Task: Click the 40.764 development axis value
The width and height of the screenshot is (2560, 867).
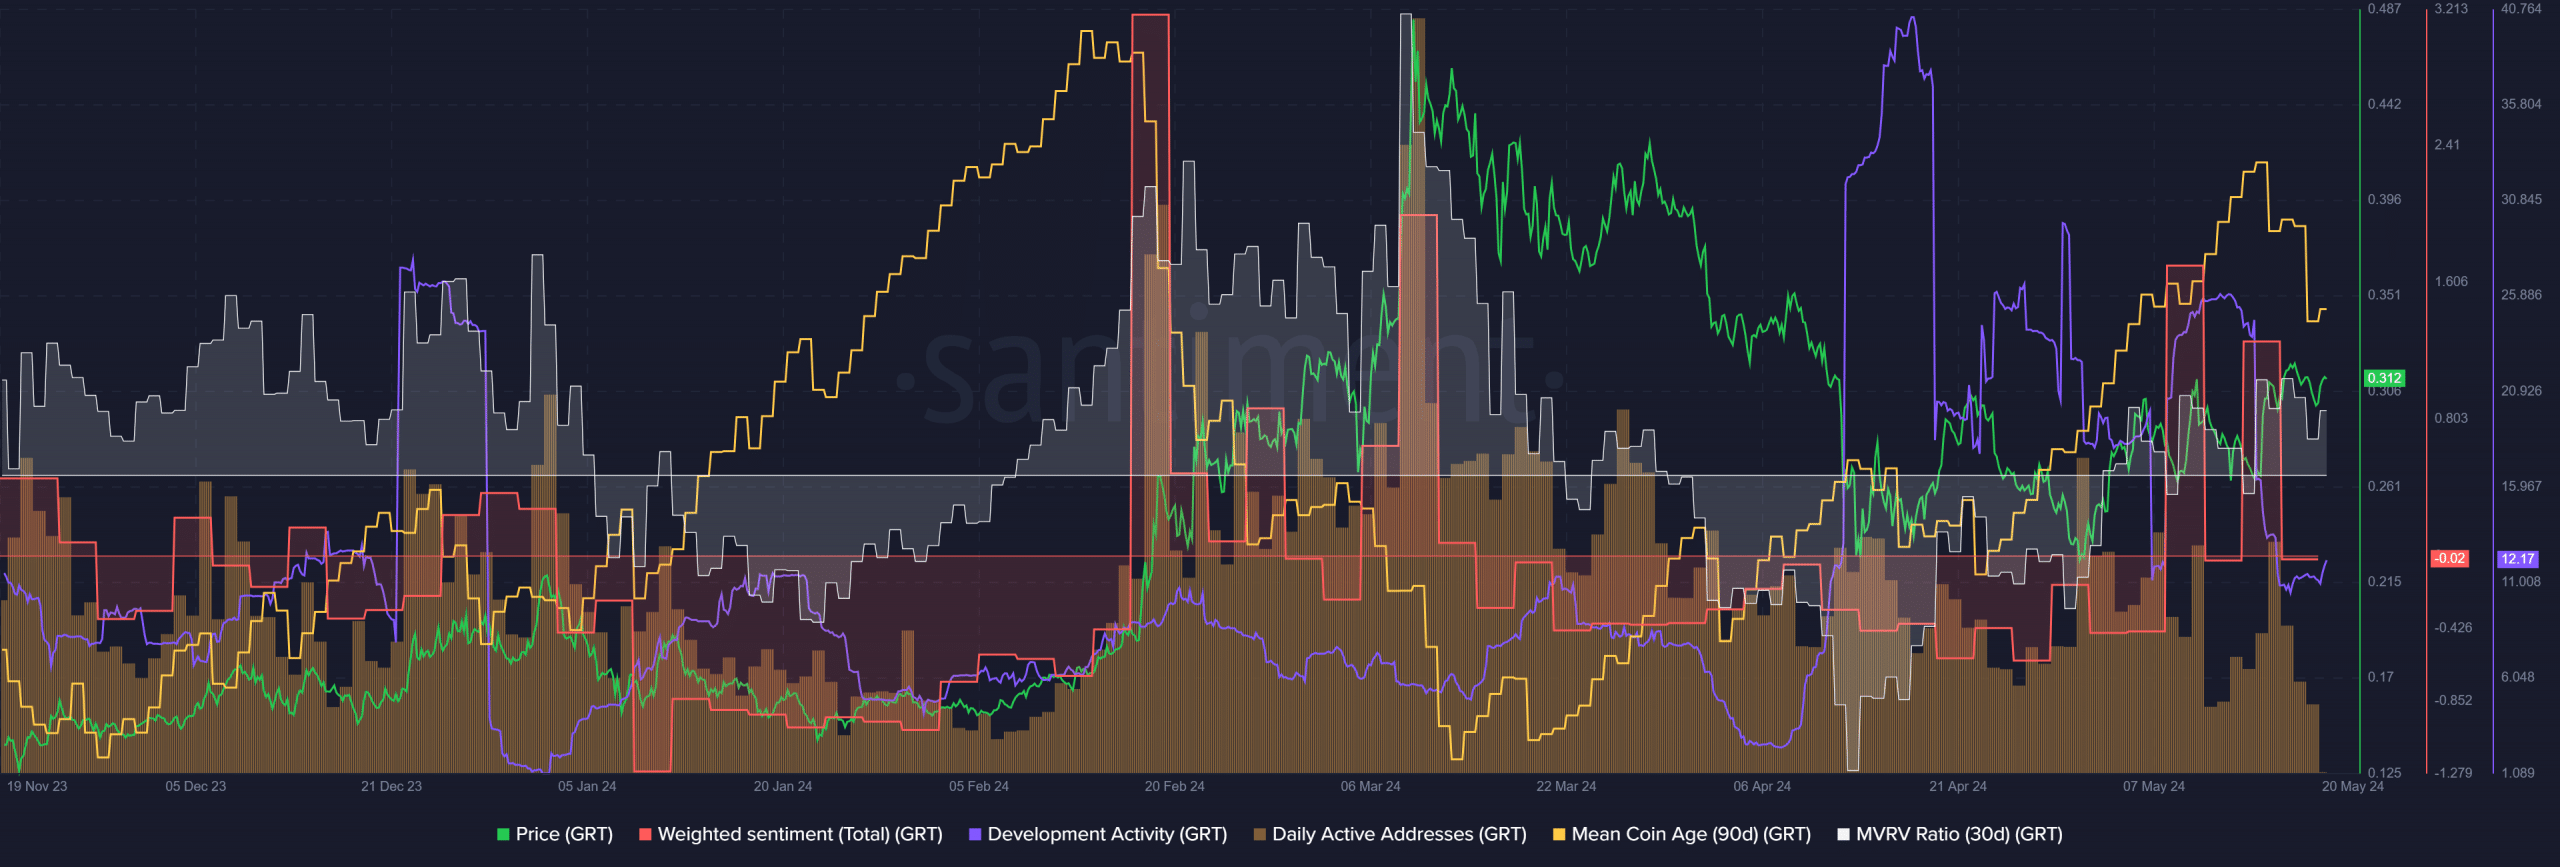Action: pyautogui.click(x=2521, y=8)
